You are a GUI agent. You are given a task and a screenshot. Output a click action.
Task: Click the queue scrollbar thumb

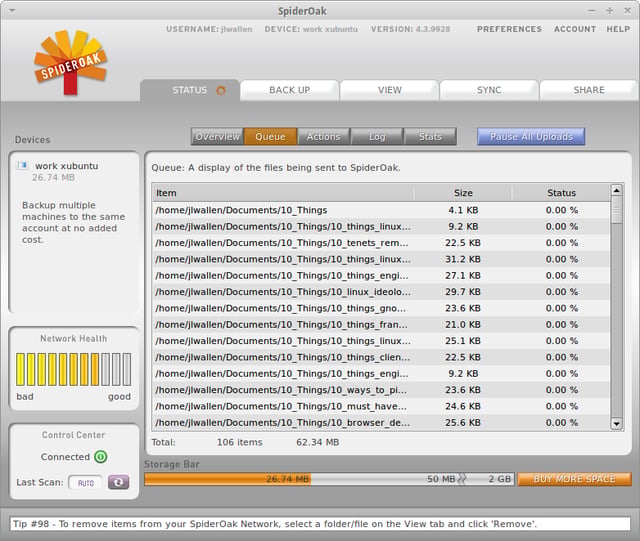pos(616,210)
